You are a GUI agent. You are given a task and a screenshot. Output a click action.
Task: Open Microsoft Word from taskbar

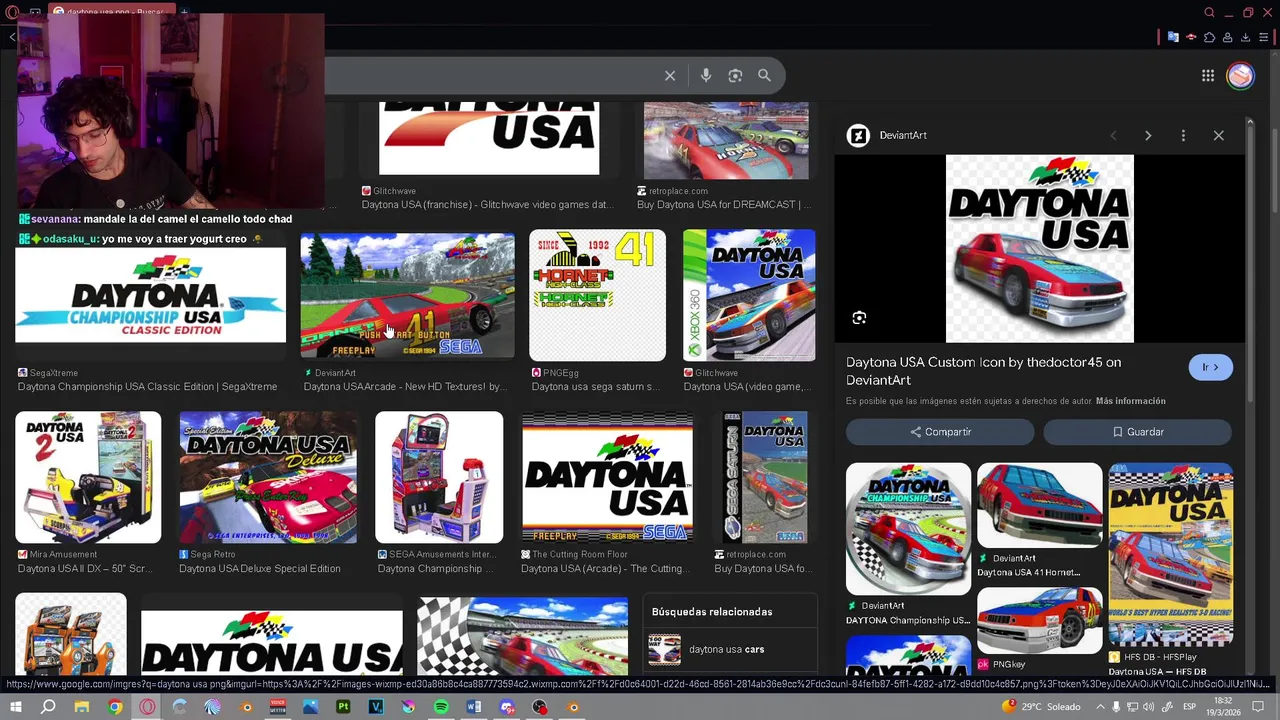474,707
